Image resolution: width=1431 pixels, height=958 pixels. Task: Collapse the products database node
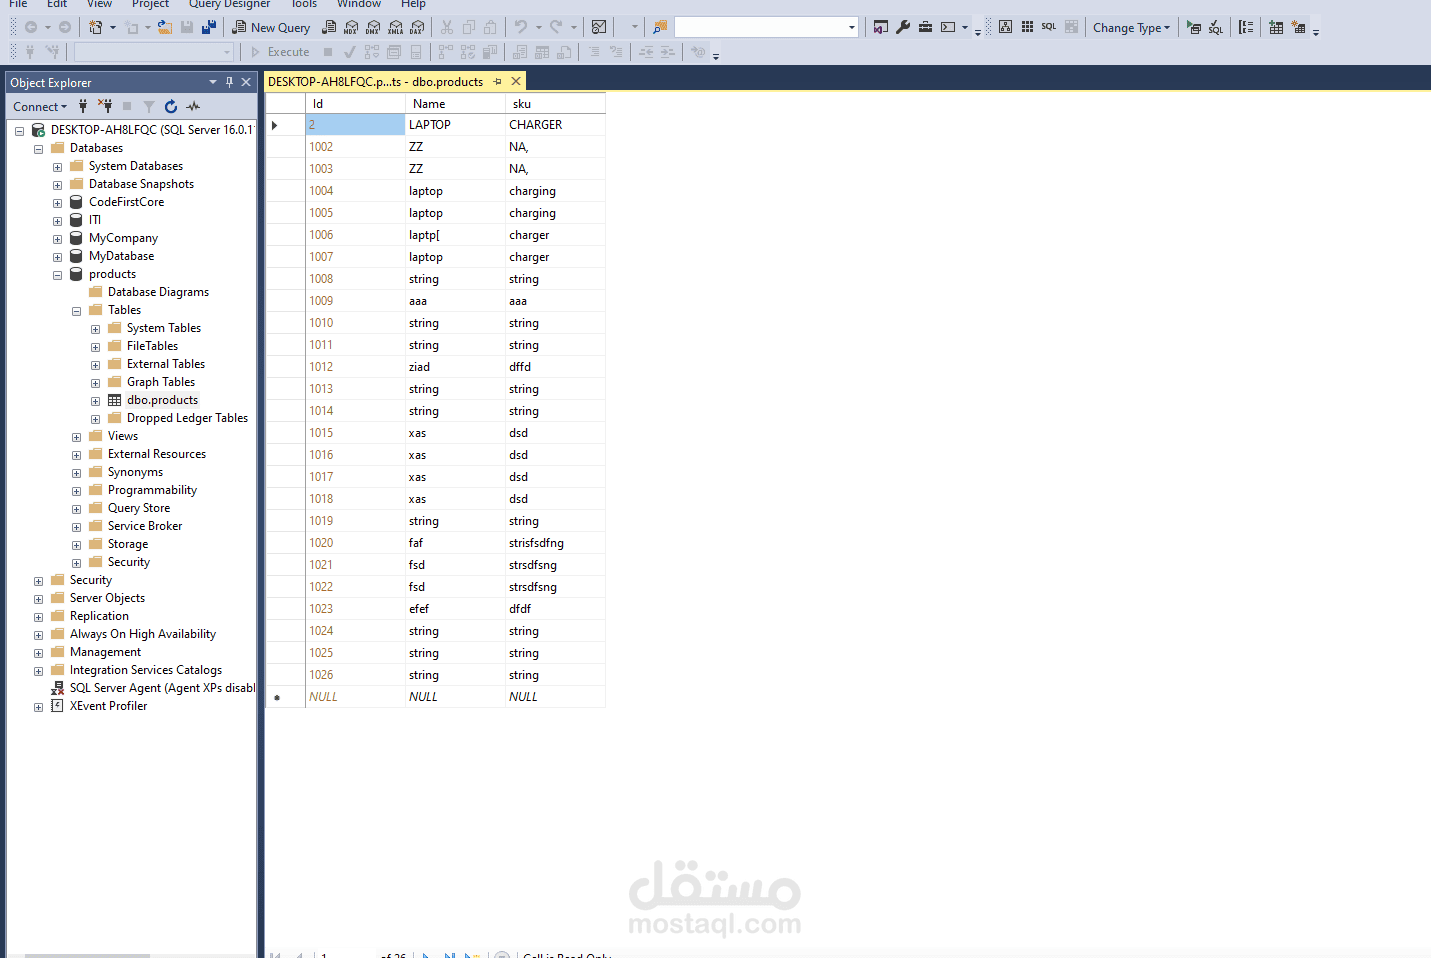tap(57, 275)
